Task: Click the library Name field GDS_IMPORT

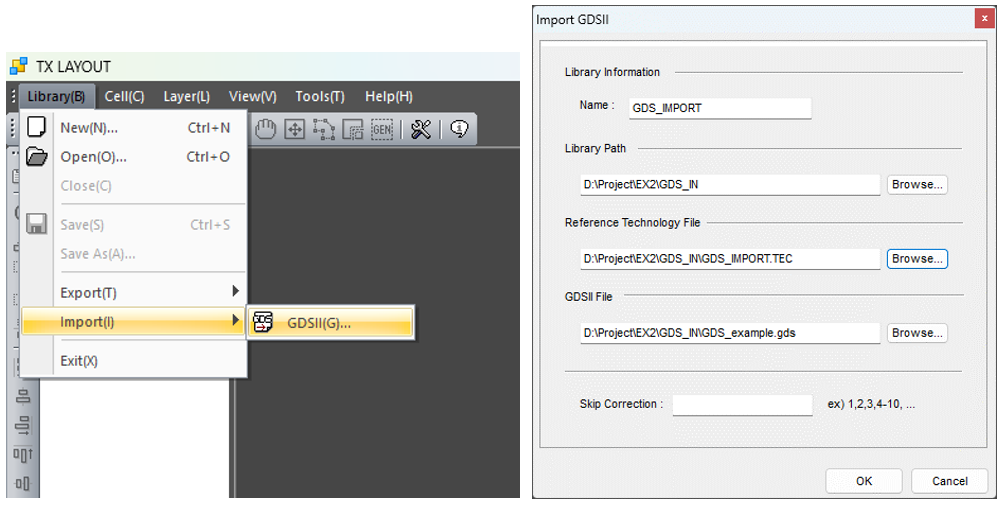Action: coord(719,108)
